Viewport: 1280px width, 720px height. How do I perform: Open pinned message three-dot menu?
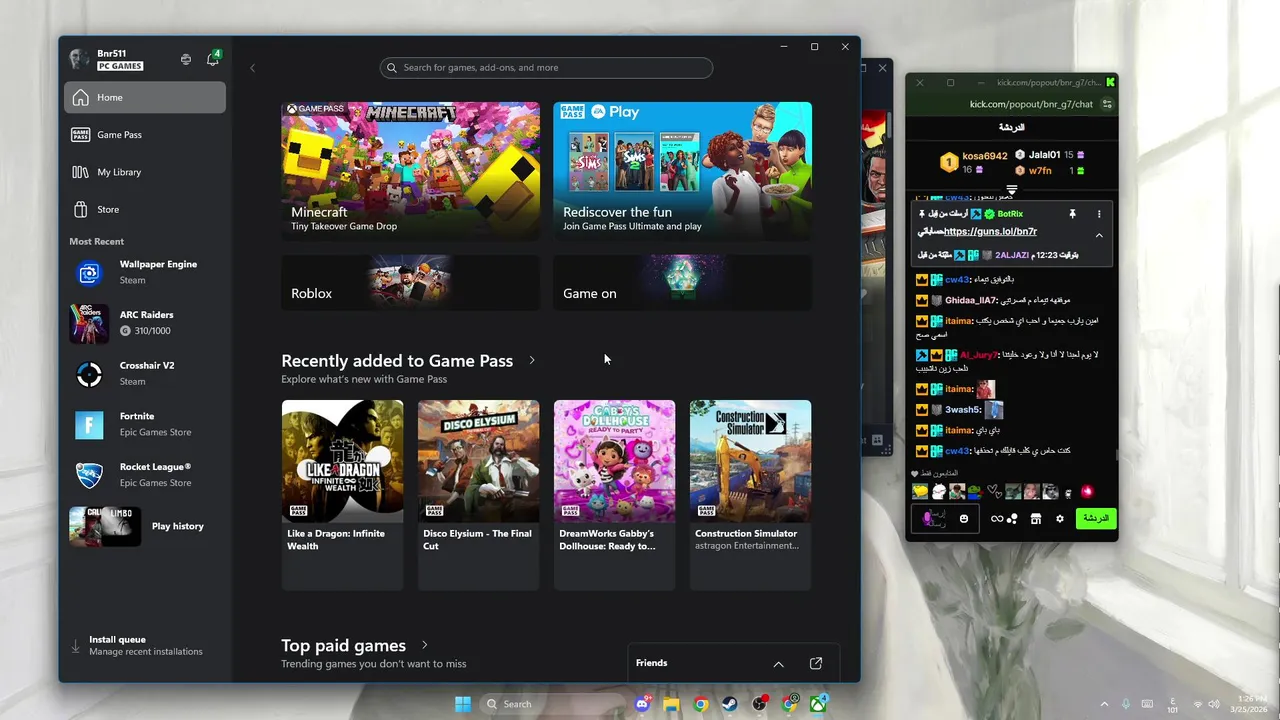pos(1099,214)
